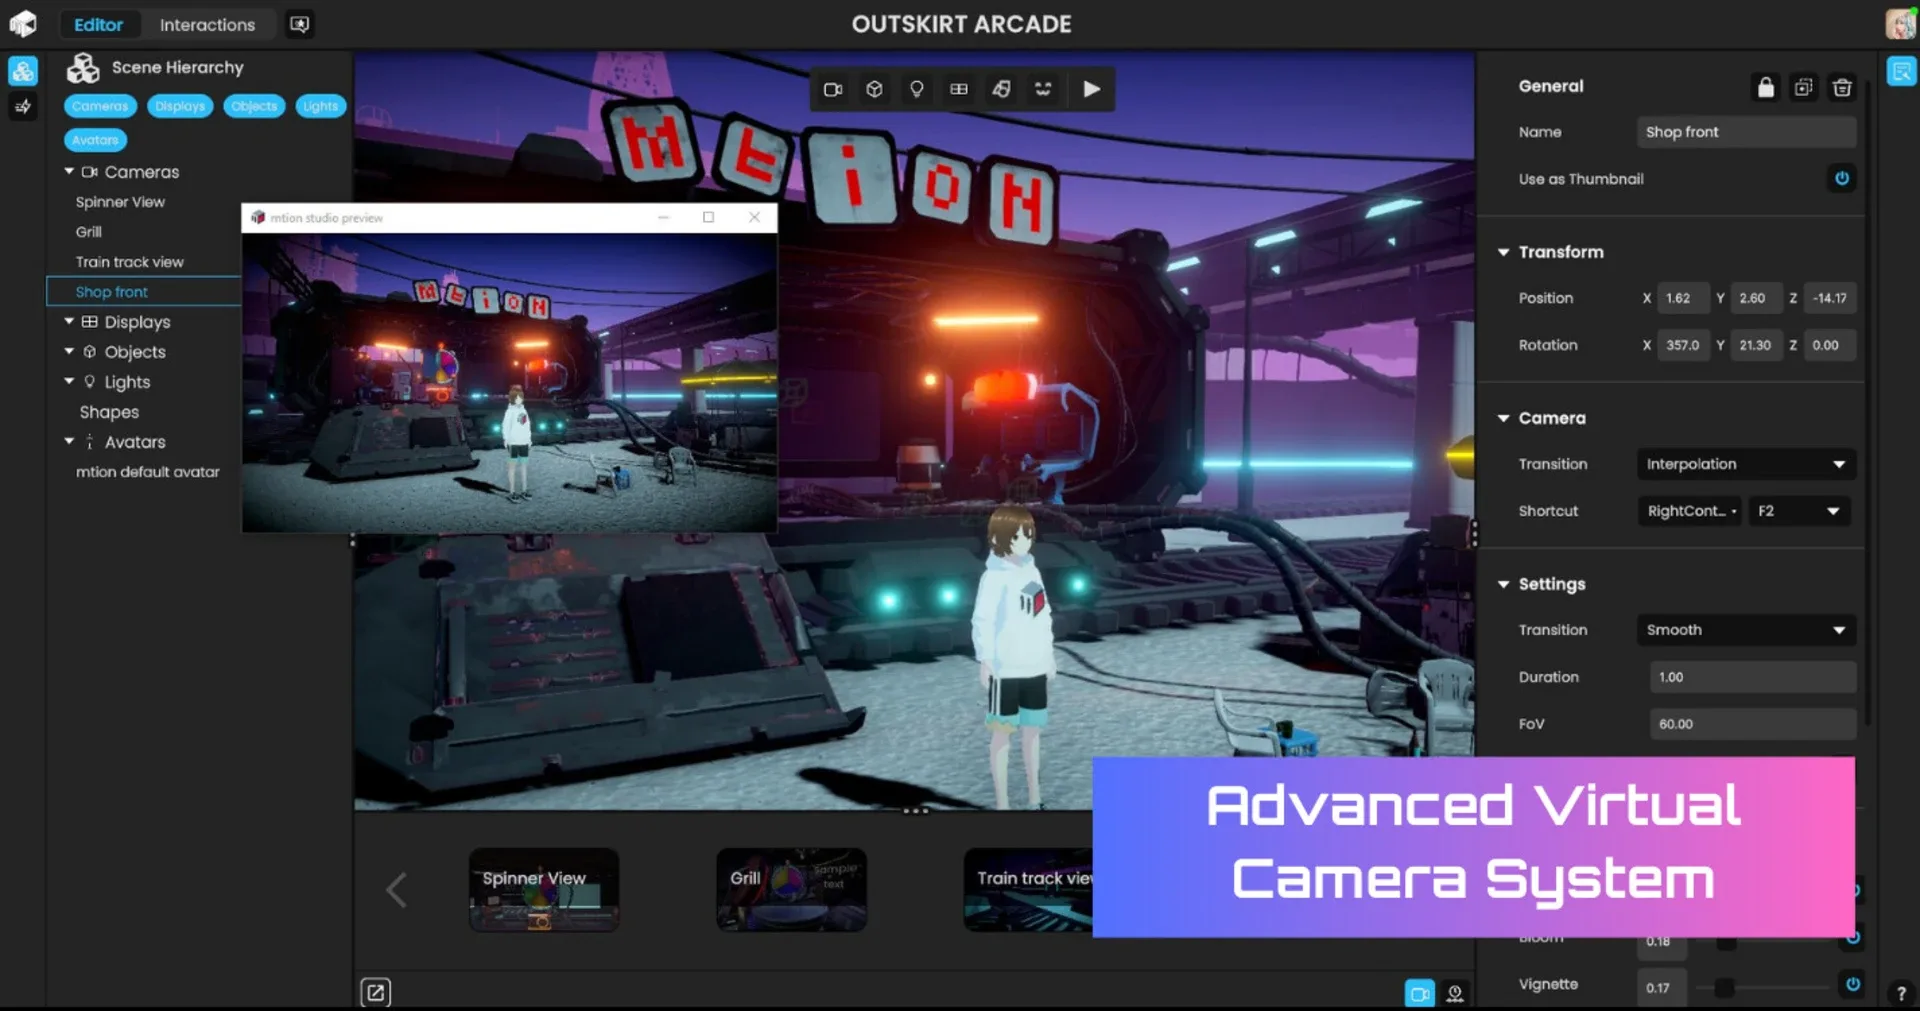This screenshot has width=1920, height=1011.
Task: Click the play button in the viewport toolbar
Action: (1091, 89)
